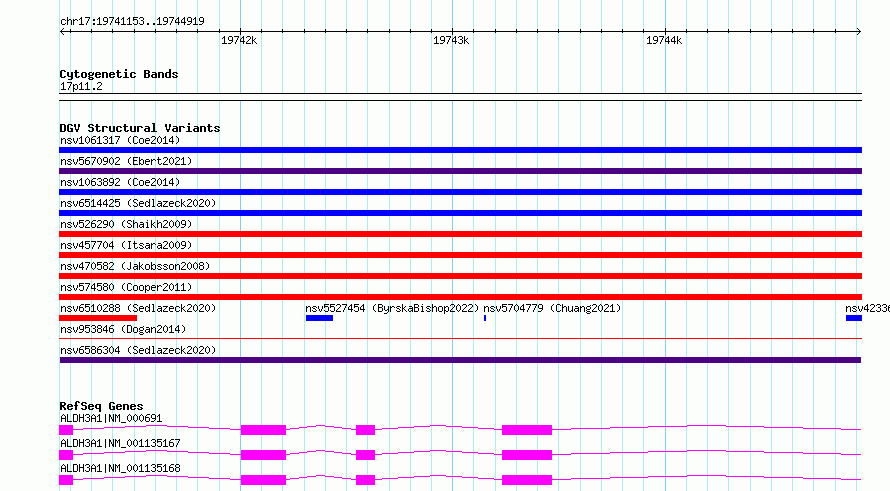Click the 19743k ruler tick label
The image size is (890, 491).
(x=451, y=40)
